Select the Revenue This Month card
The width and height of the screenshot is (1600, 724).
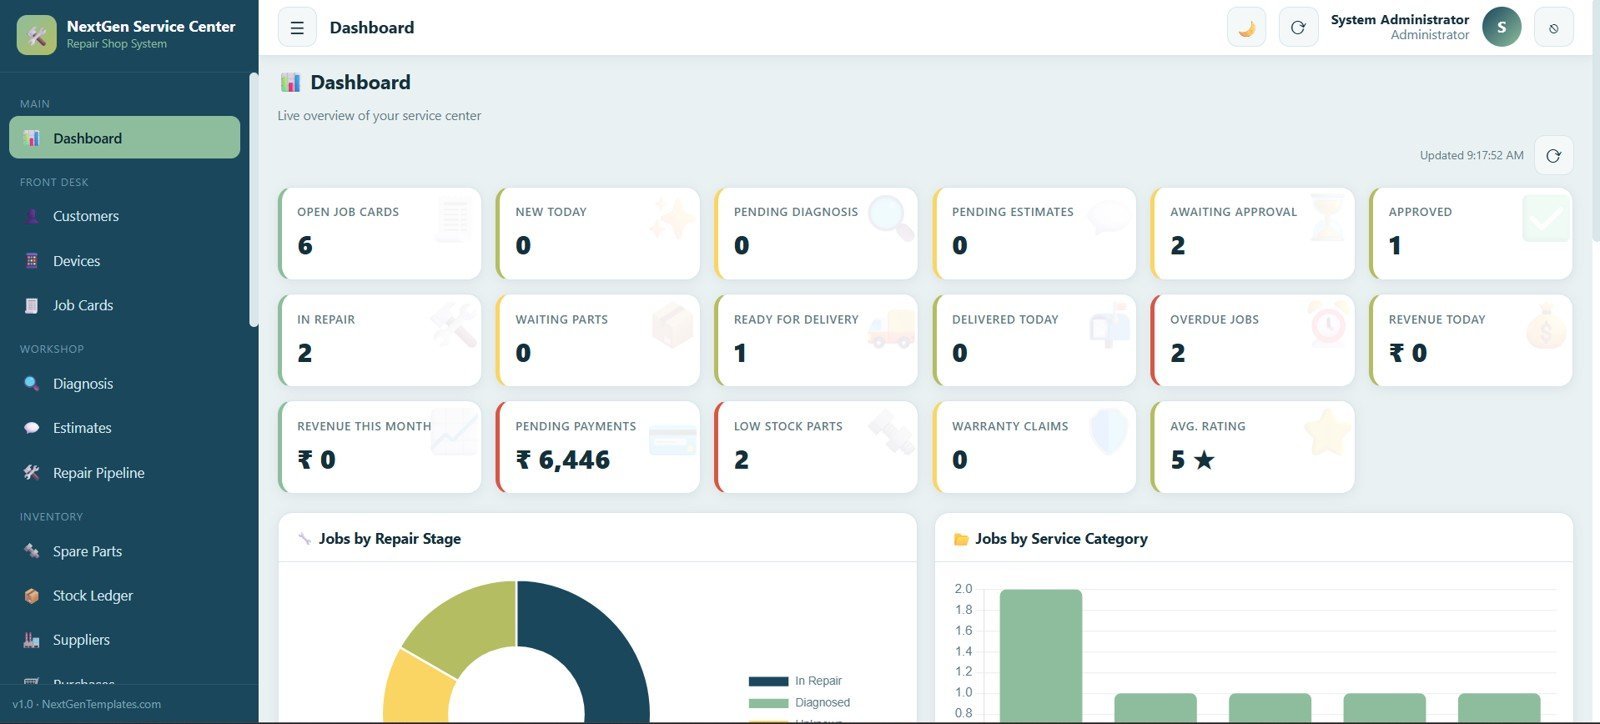[380, 447]
